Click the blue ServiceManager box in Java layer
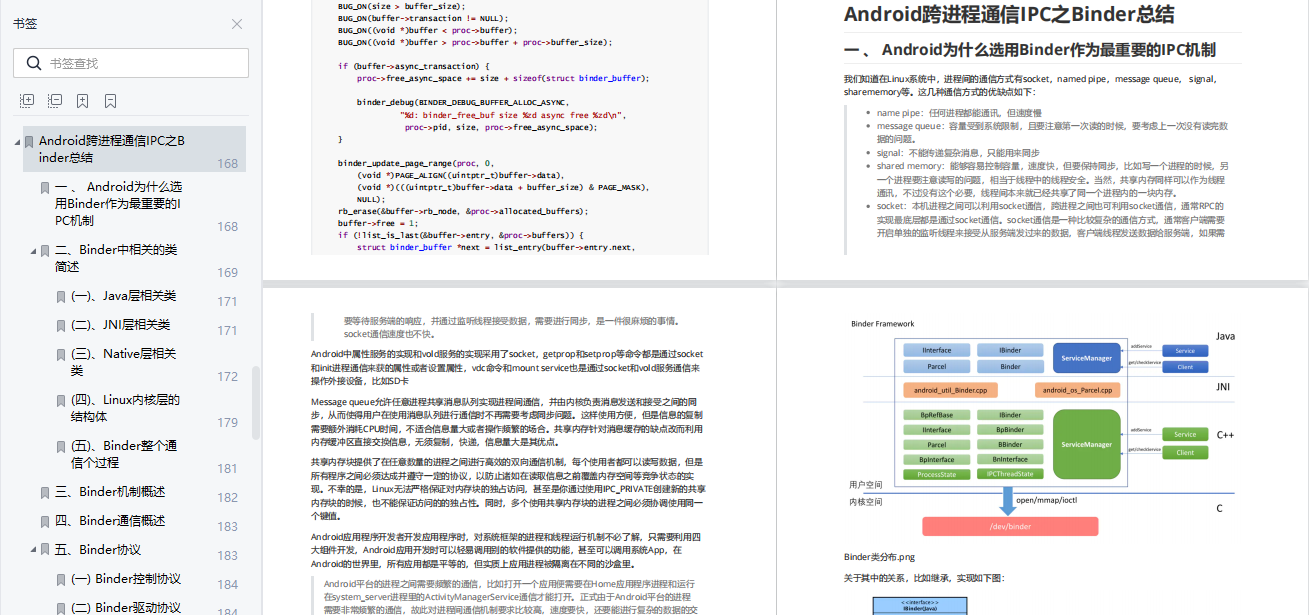The image size is (1309, 615). tap(1087, 357)
